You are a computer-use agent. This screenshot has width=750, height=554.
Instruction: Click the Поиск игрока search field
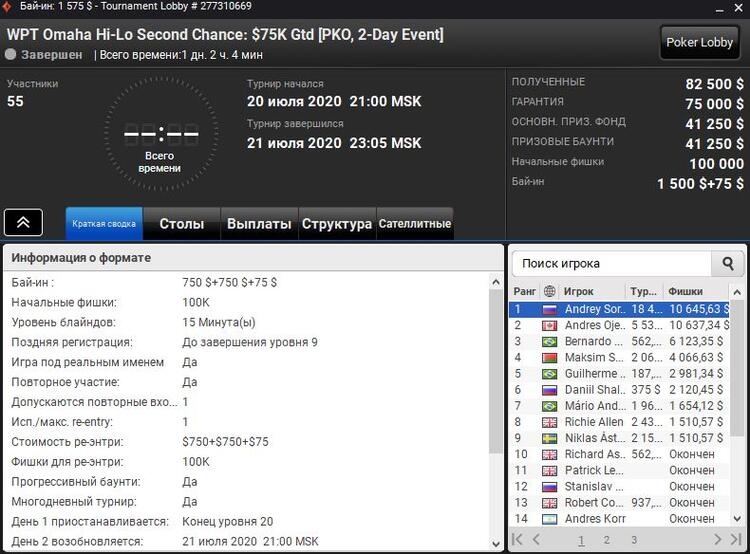612,264
